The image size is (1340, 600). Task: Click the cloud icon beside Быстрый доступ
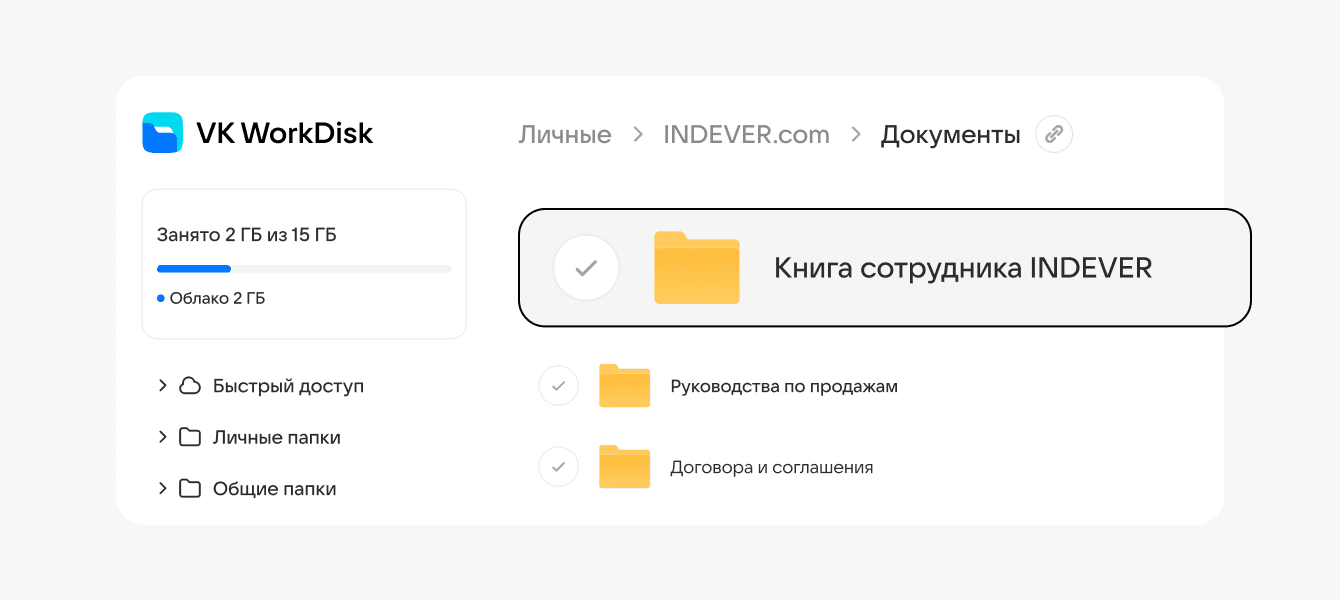point(190,386)
